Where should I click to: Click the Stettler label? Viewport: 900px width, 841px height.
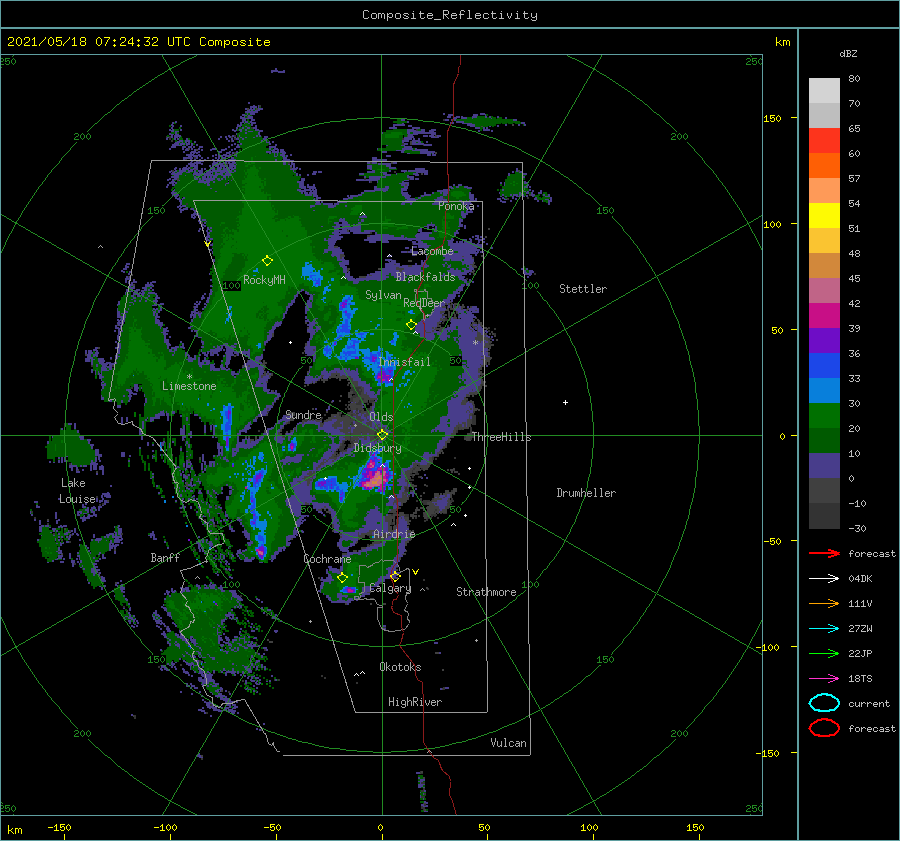583,289
